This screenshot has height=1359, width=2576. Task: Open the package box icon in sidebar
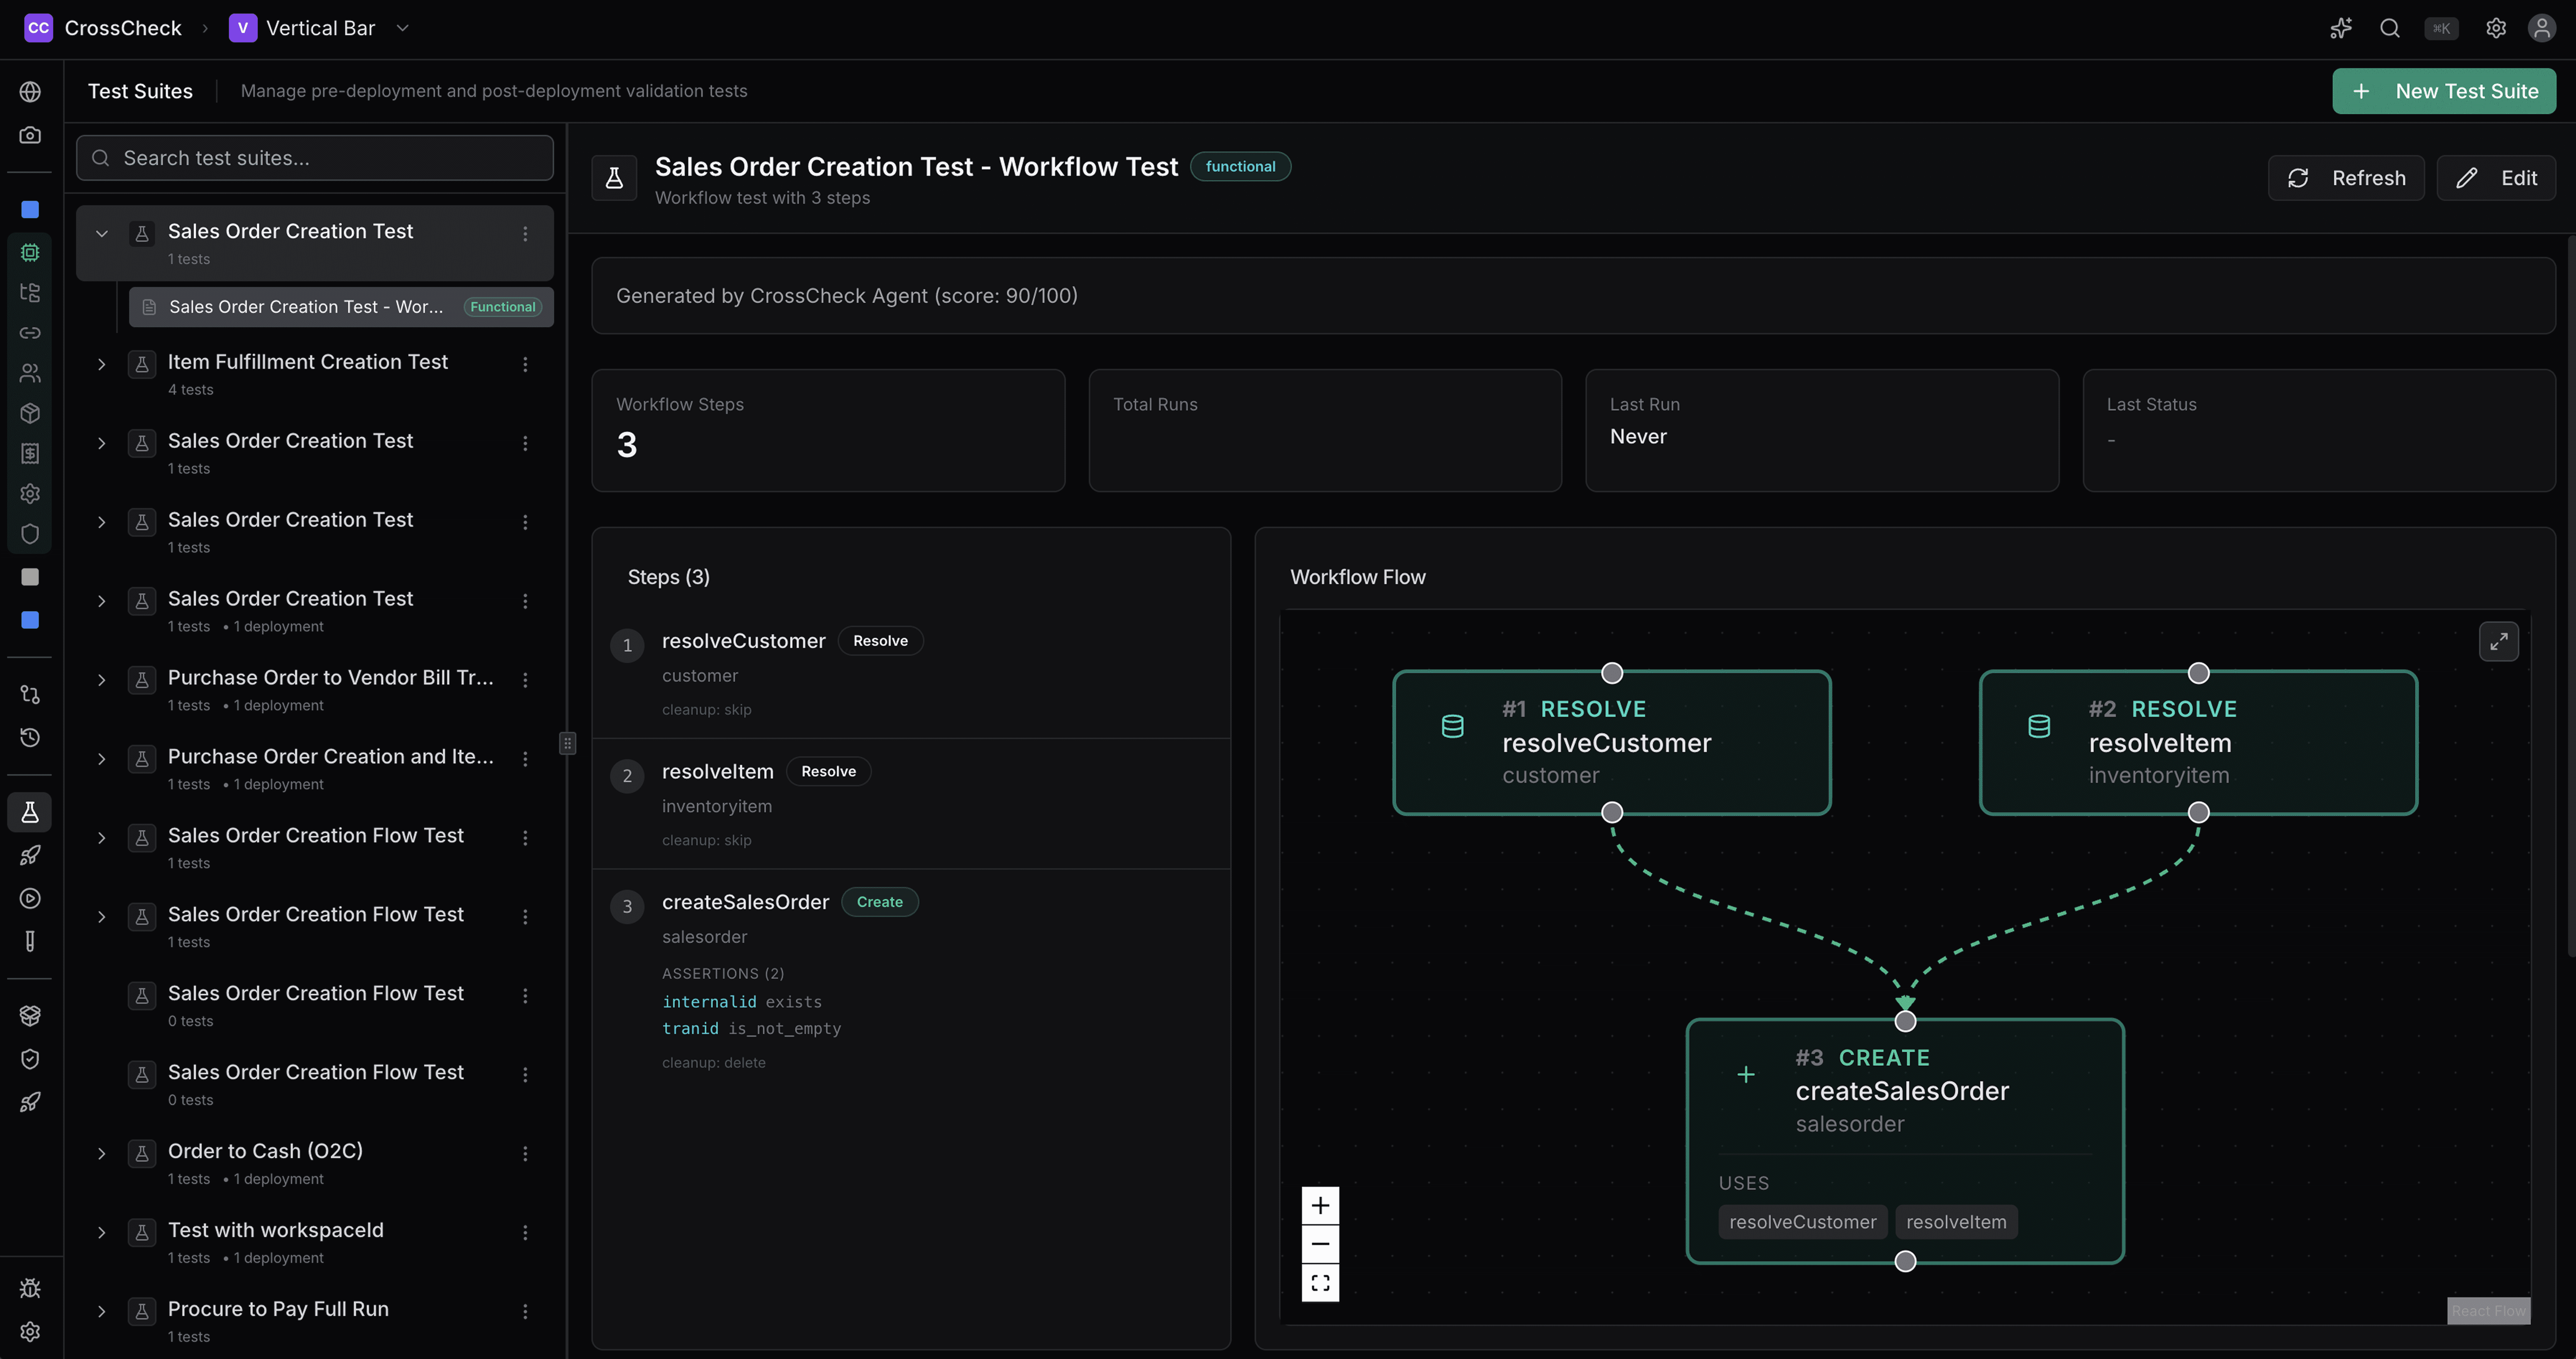click(30, 413)
